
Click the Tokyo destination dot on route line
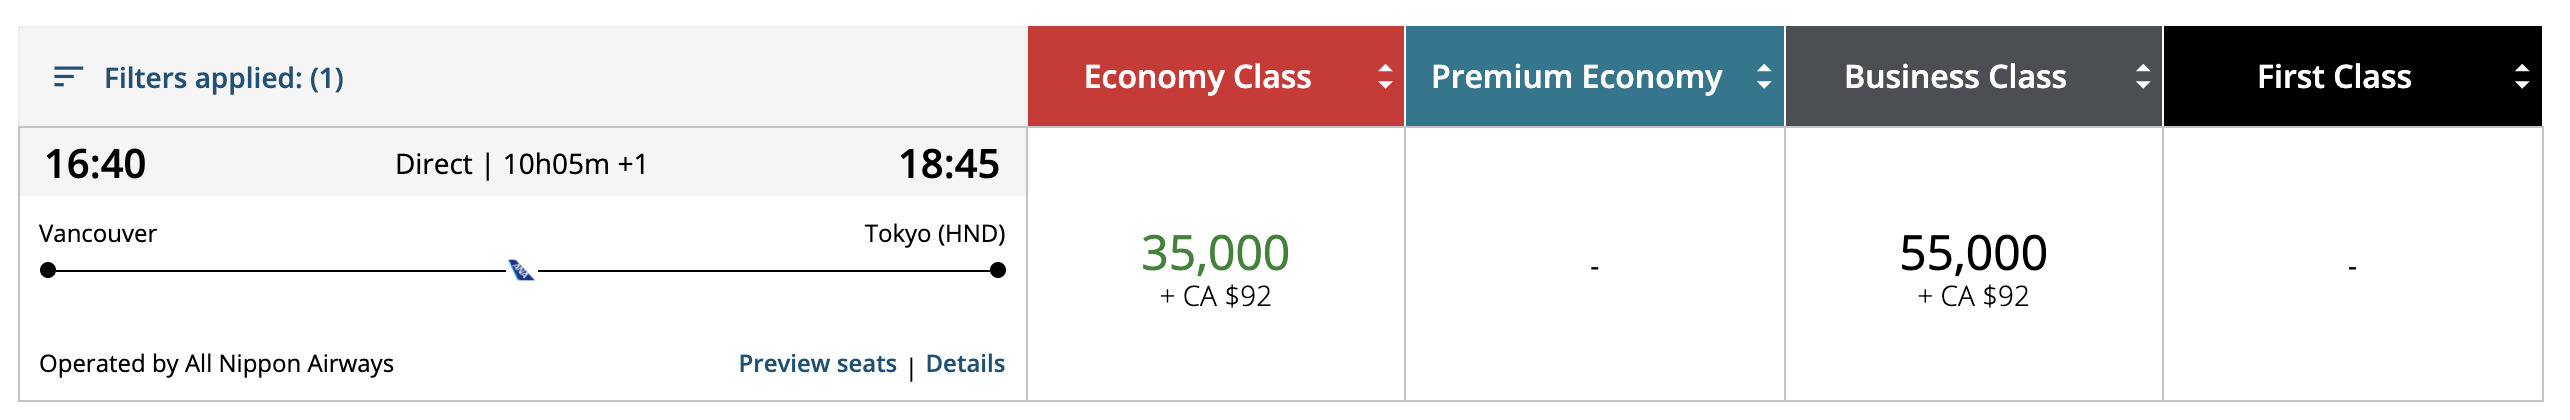tap(997, 270)
